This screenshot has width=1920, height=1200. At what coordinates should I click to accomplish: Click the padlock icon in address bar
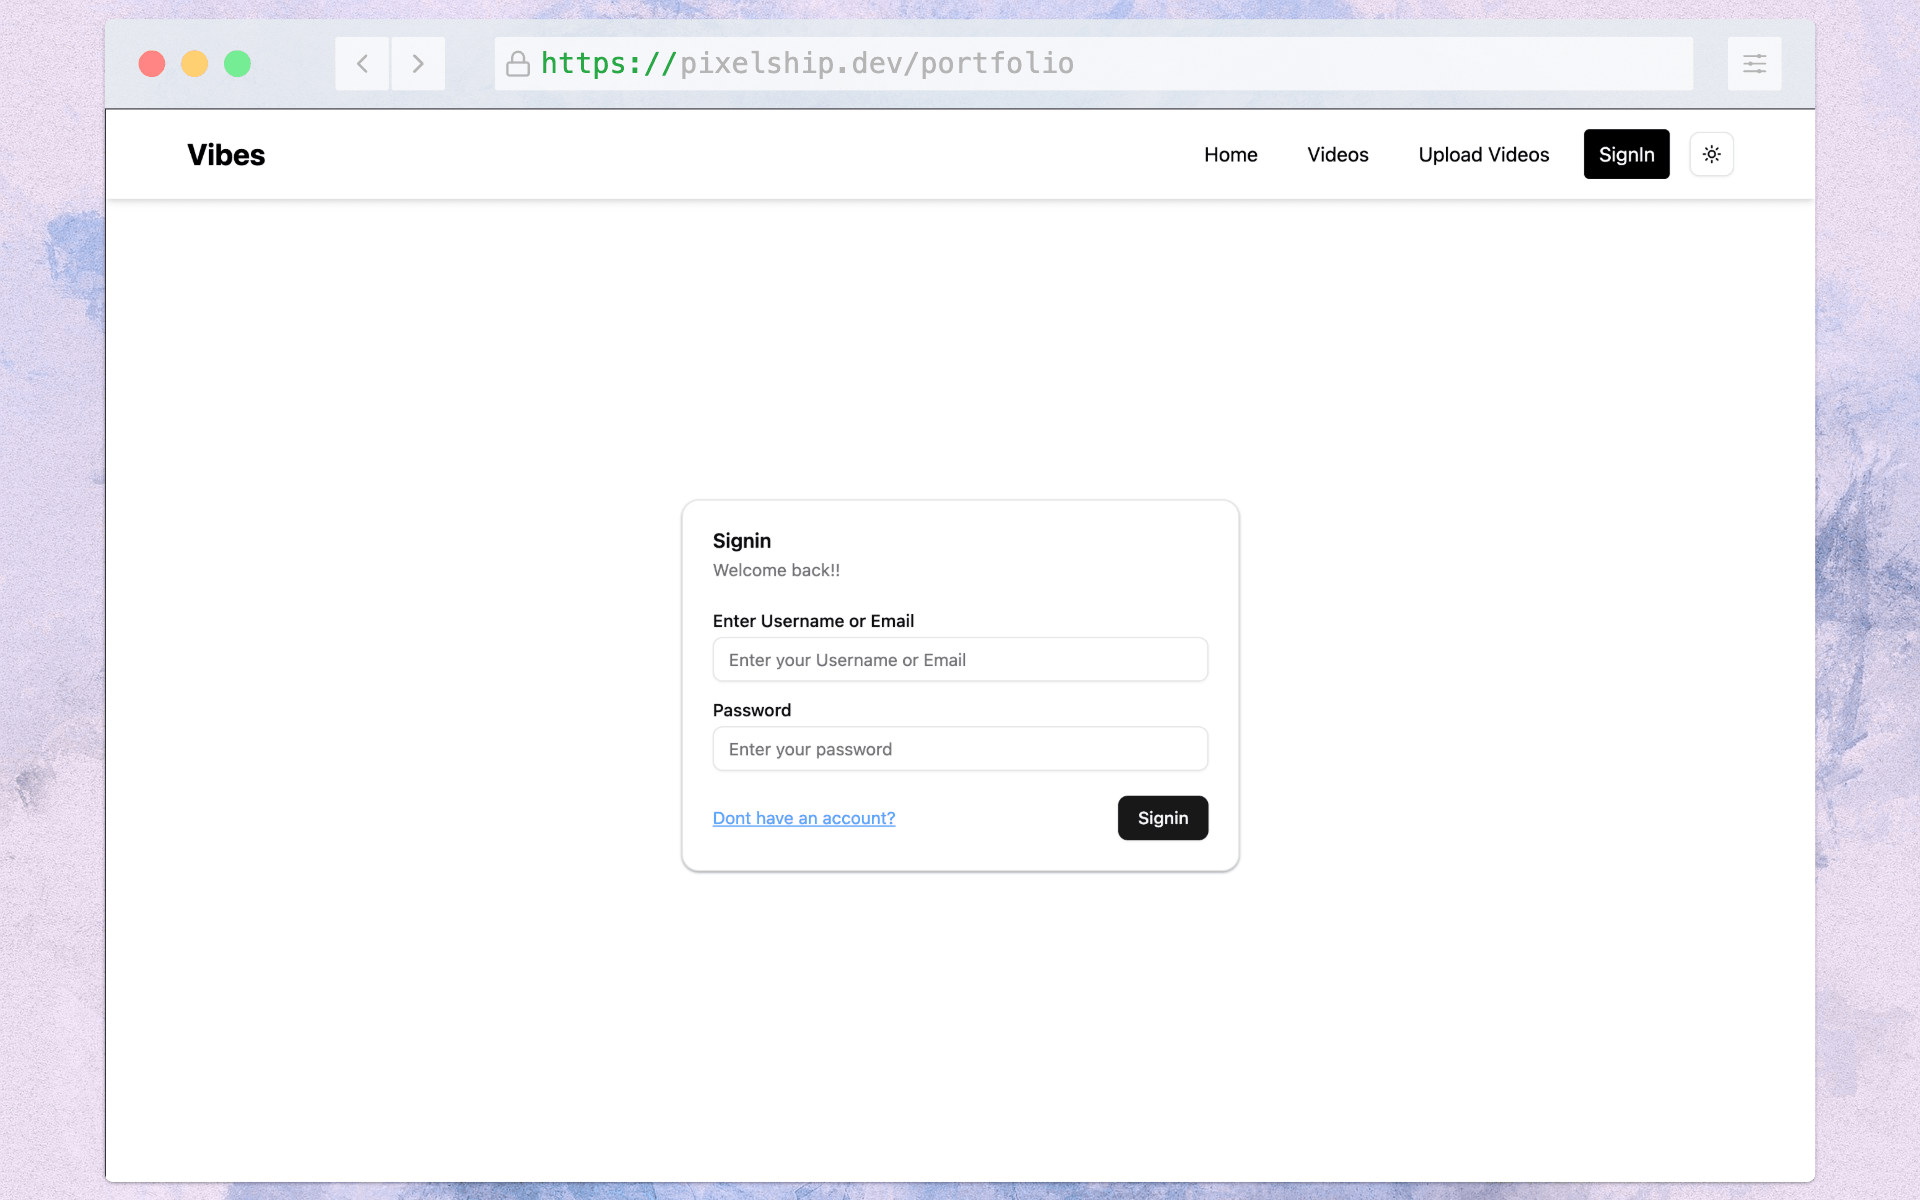(x=517, y=64)
